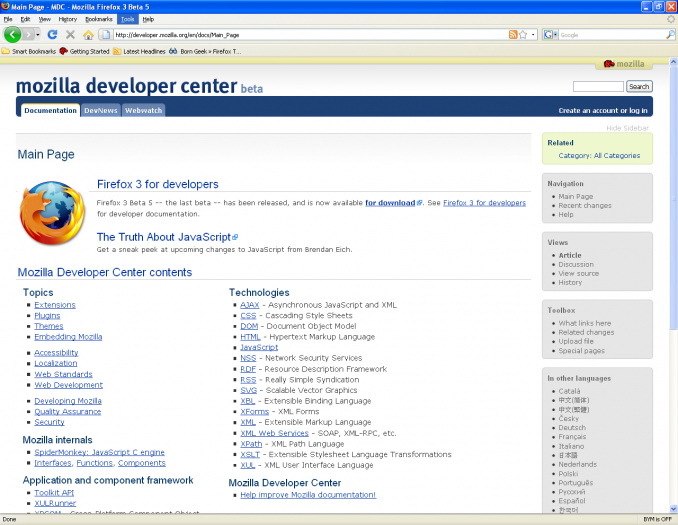Open the Help menu

point(148,19)
